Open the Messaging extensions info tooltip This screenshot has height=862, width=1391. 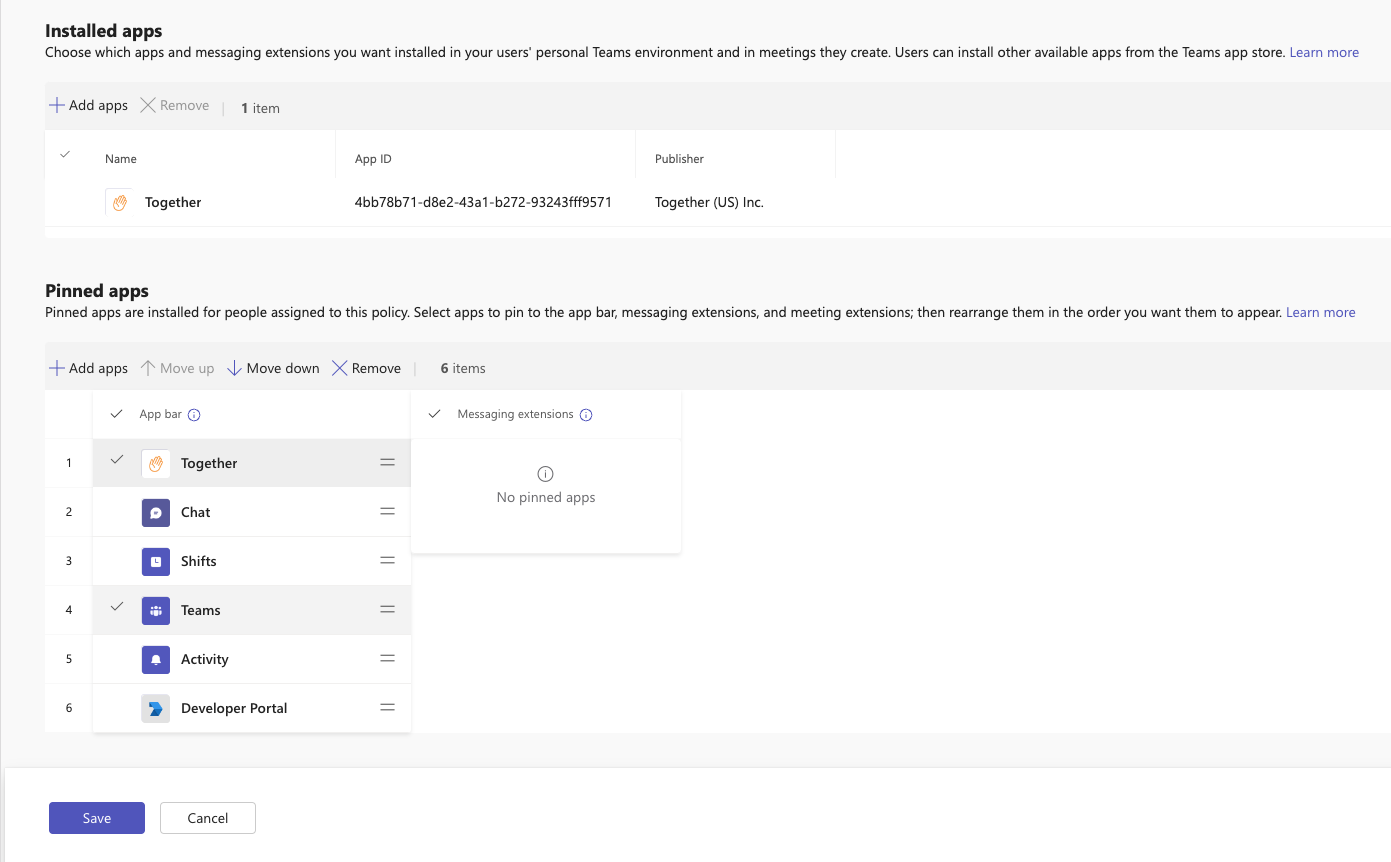pyautogui.click(x=586, y=414)
